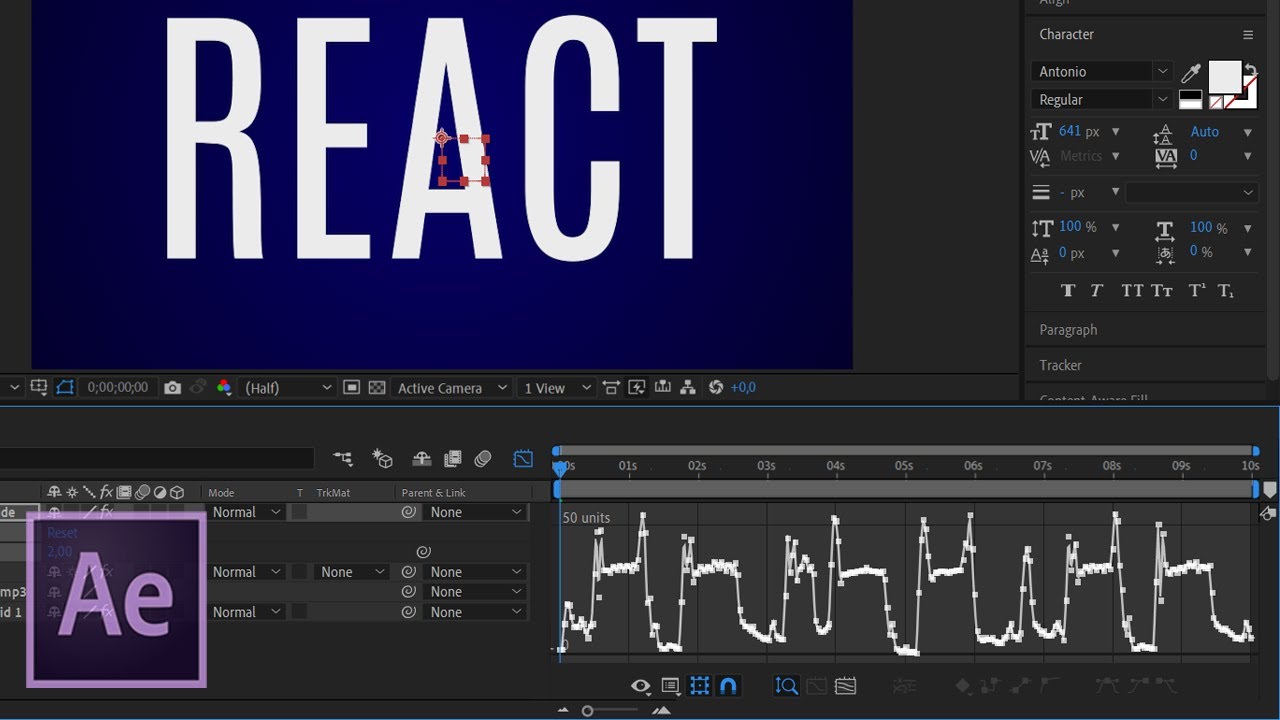
Task: Open the Character panel menu
Action: coord(1248,35)
